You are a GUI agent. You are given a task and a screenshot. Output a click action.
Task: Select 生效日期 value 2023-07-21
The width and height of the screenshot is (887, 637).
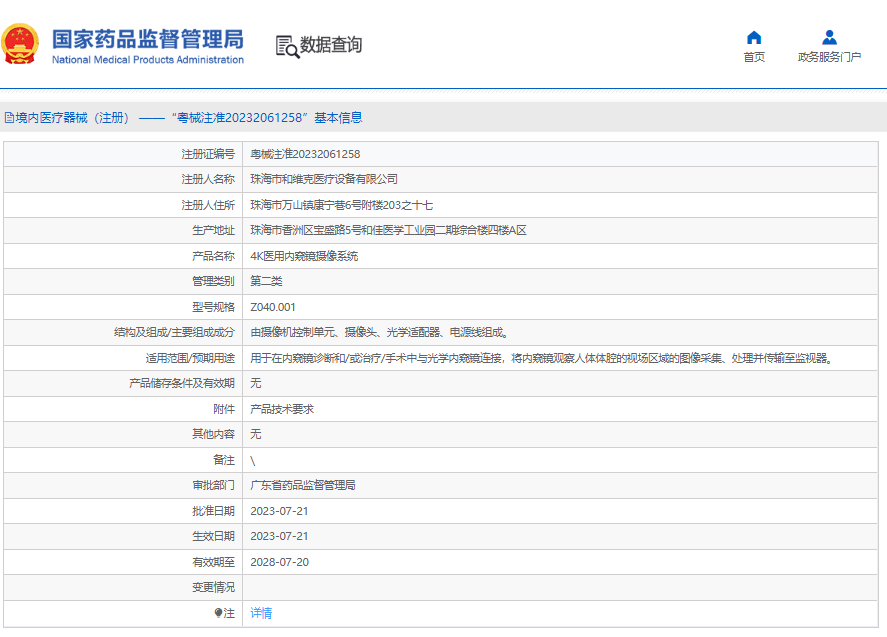click(x=279, y=536)
